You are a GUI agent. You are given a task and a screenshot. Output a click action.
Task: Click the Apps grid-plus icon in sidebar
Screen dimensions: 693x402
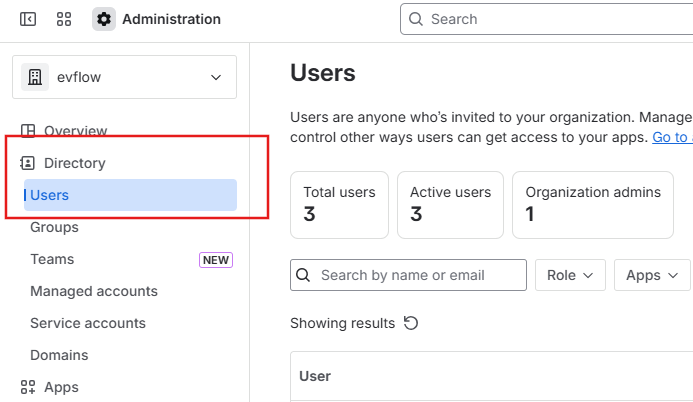[x=28, y=387]
